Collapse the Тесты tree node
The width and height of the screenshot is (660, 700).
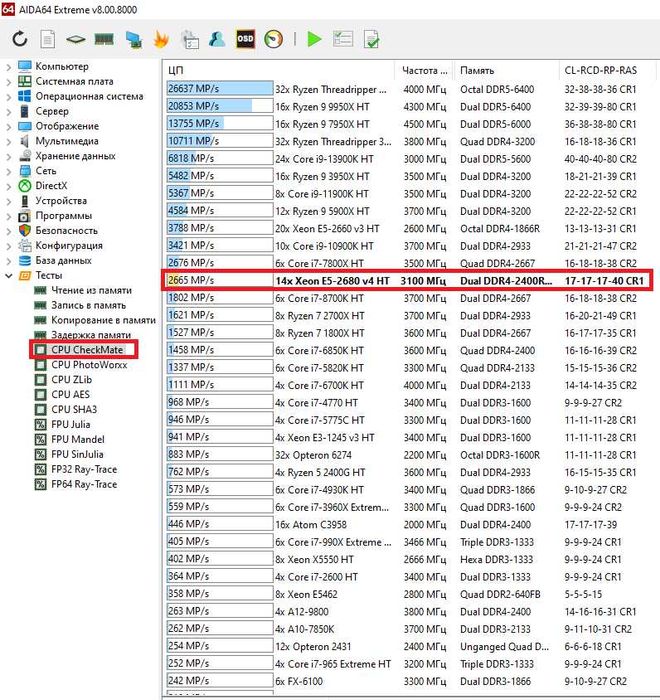[x=8, y=276]
